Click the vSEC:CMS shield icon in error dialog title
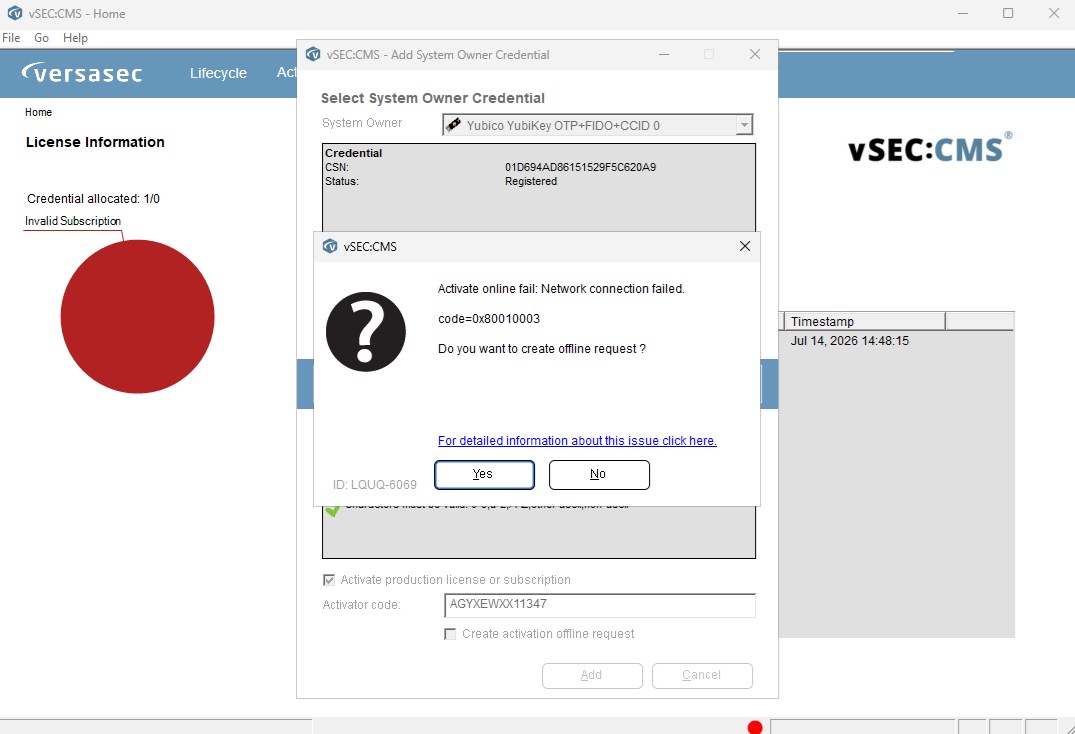 pos(330,246)
